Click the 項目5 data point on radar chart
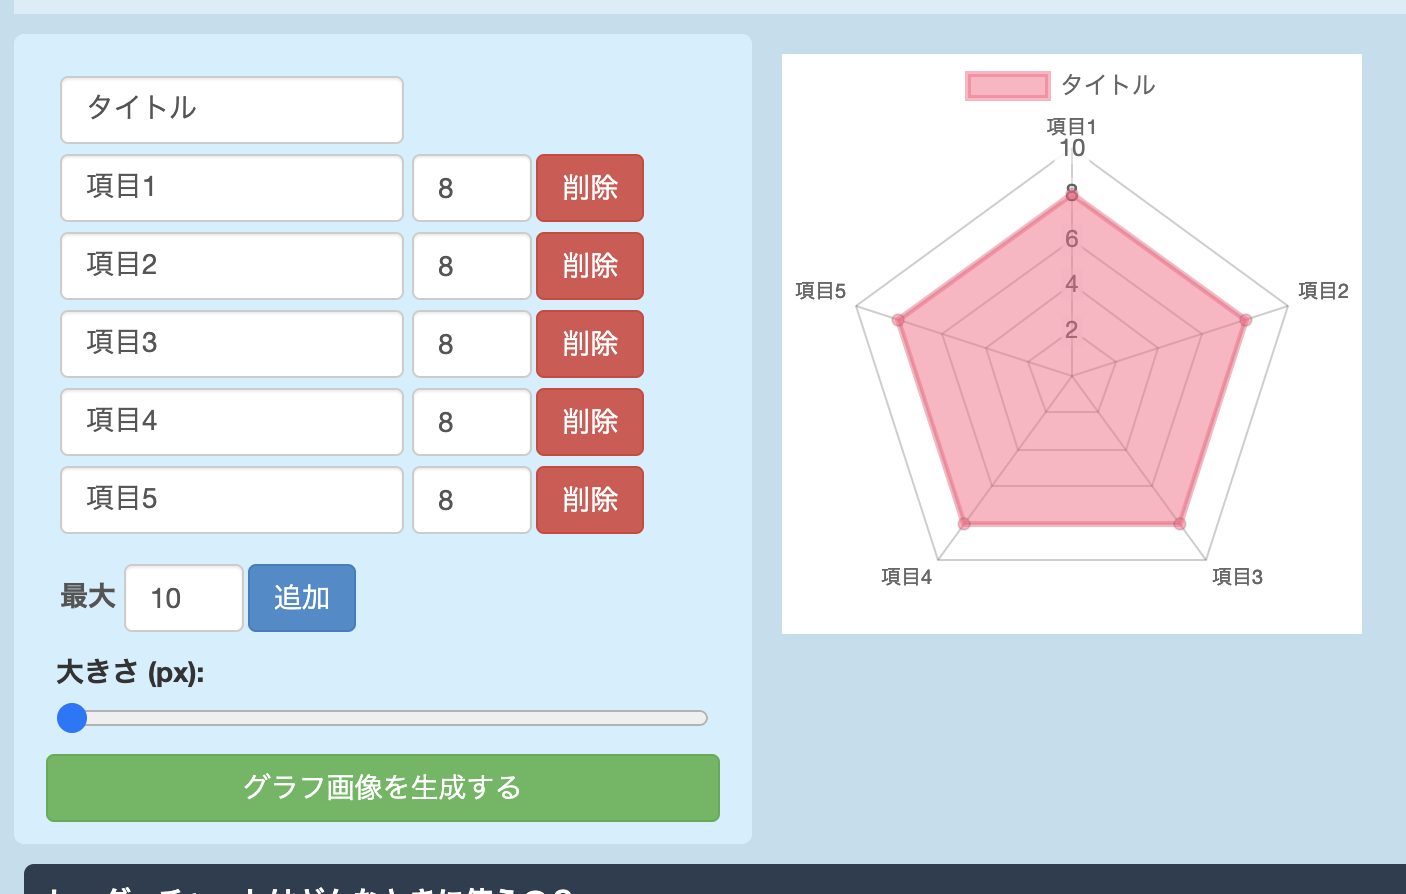Image resolution: width=1406 pixels, height=894 pixels. click(x=898, y=320)
